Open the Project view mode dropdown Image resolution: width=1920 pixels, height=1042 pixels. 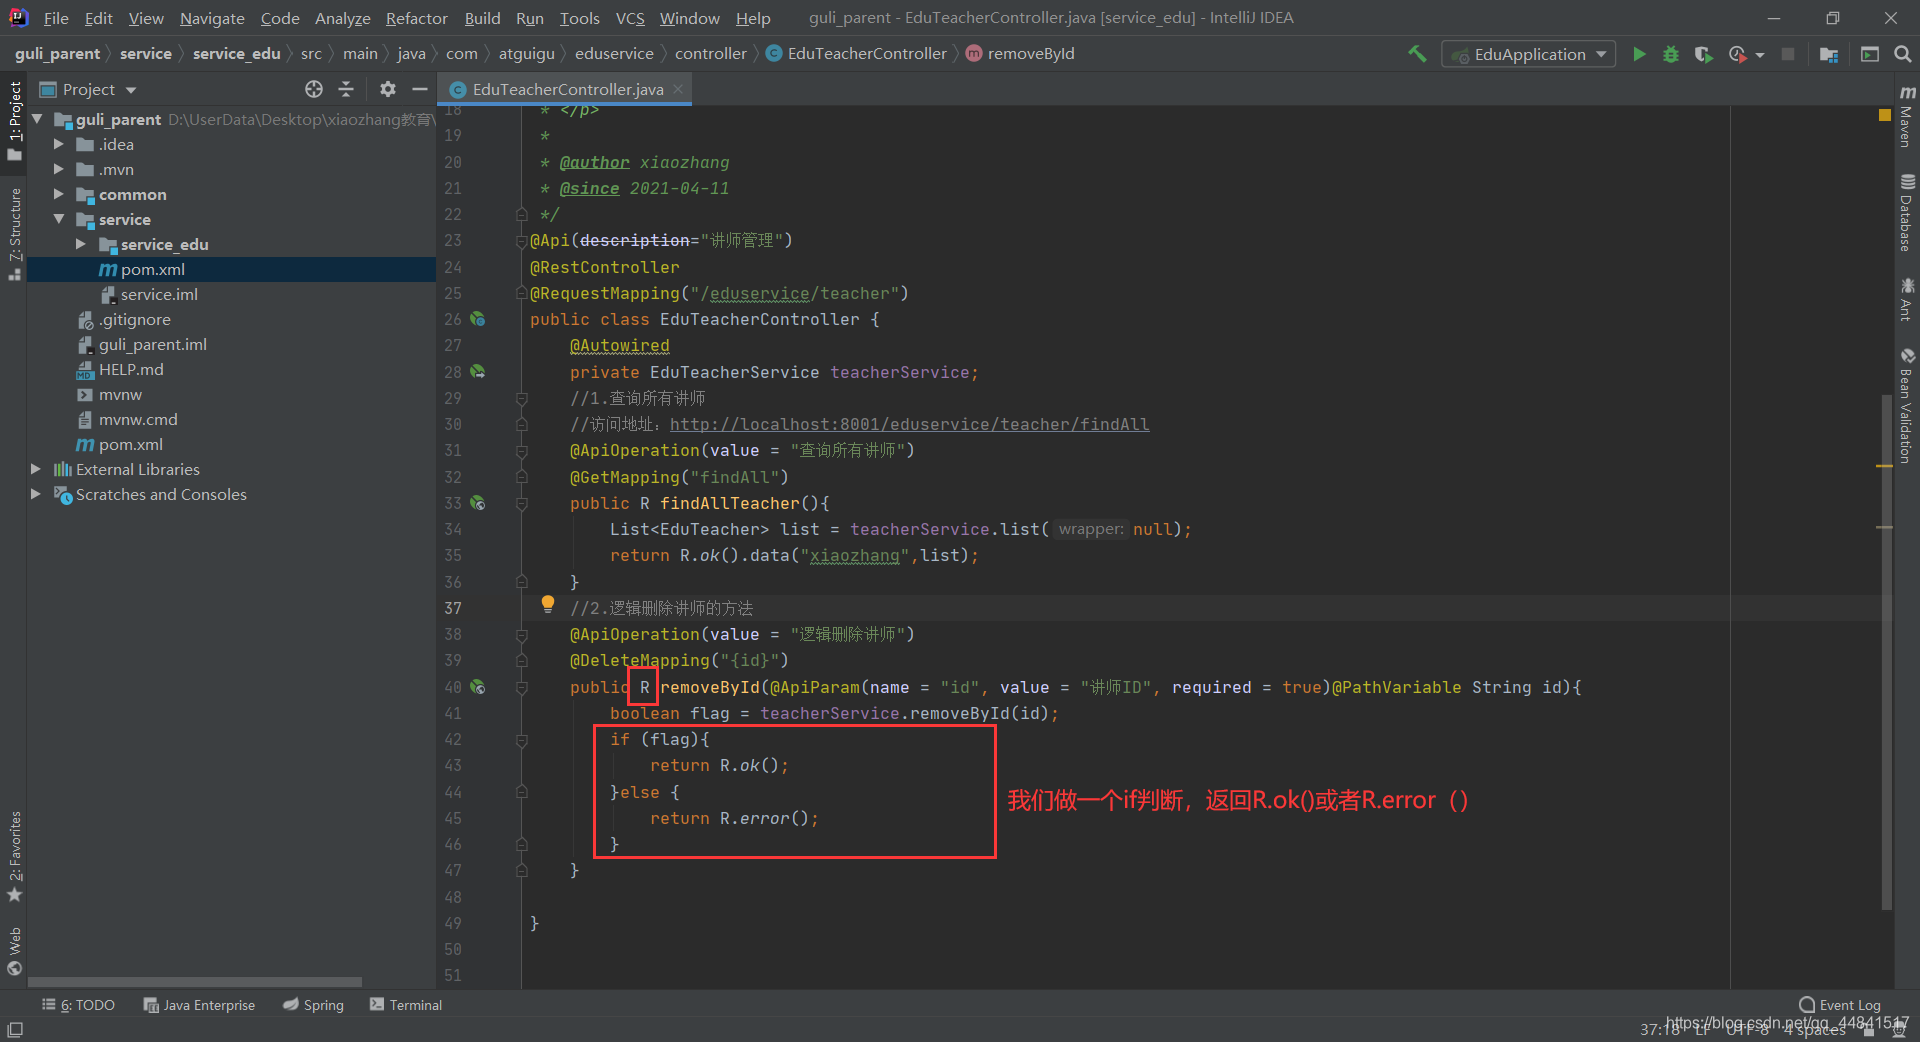coord(99,89)
